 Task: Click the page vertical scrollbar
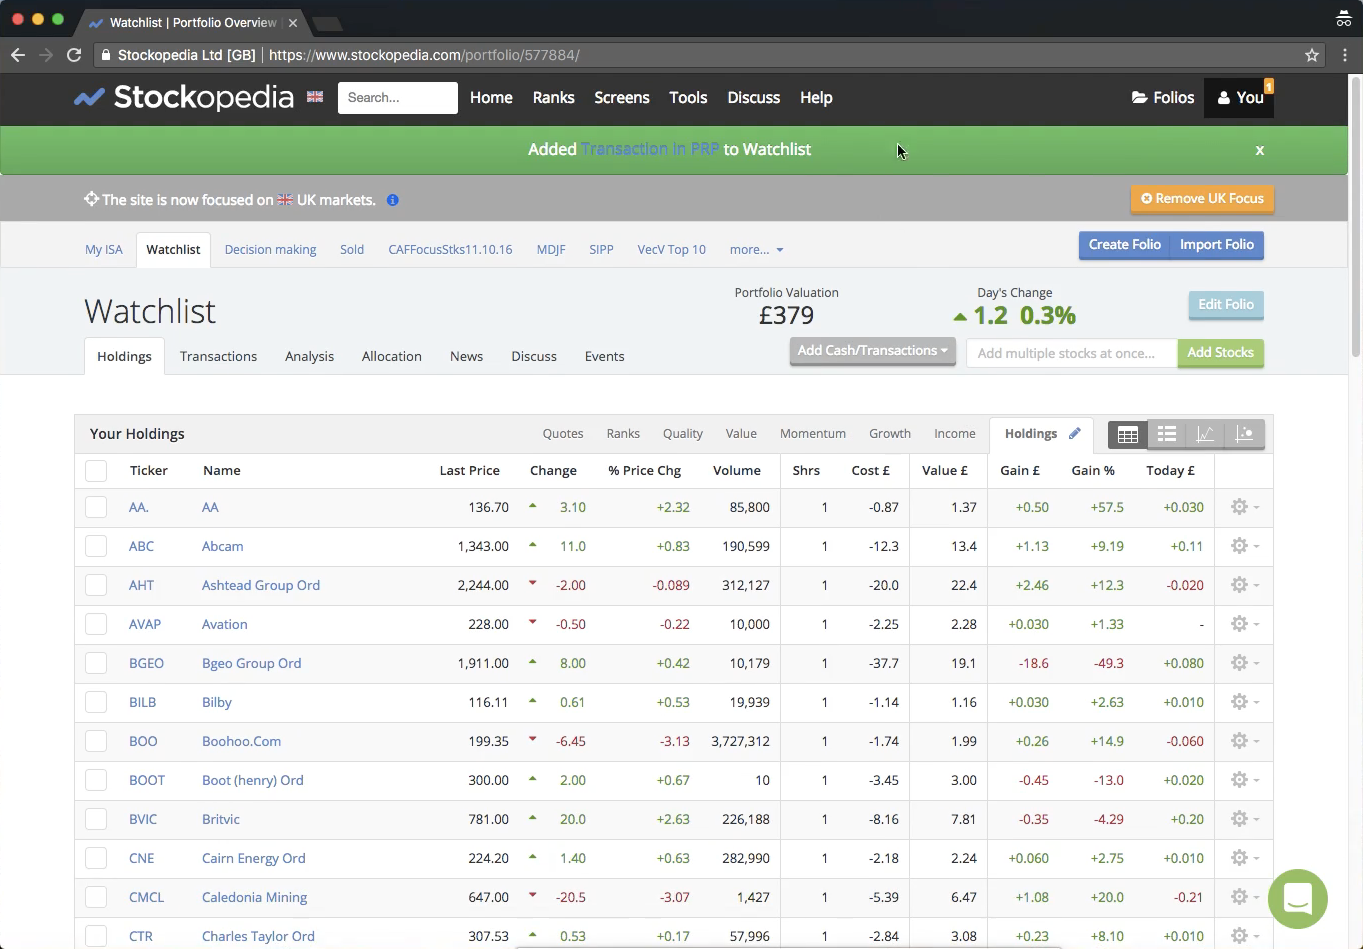(1356, 215)
